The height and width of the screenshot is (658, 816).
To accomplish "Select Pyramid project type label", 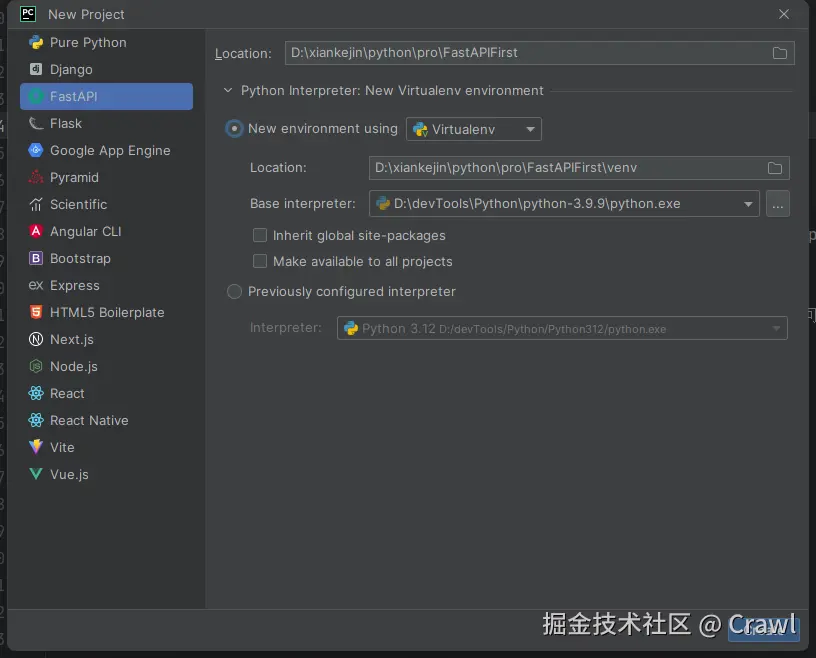I will [x=74, y=178].
